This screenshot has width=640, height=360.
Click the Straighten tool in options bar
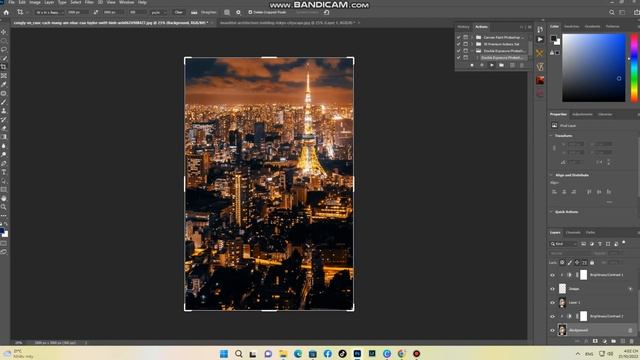tap(204, 12)
